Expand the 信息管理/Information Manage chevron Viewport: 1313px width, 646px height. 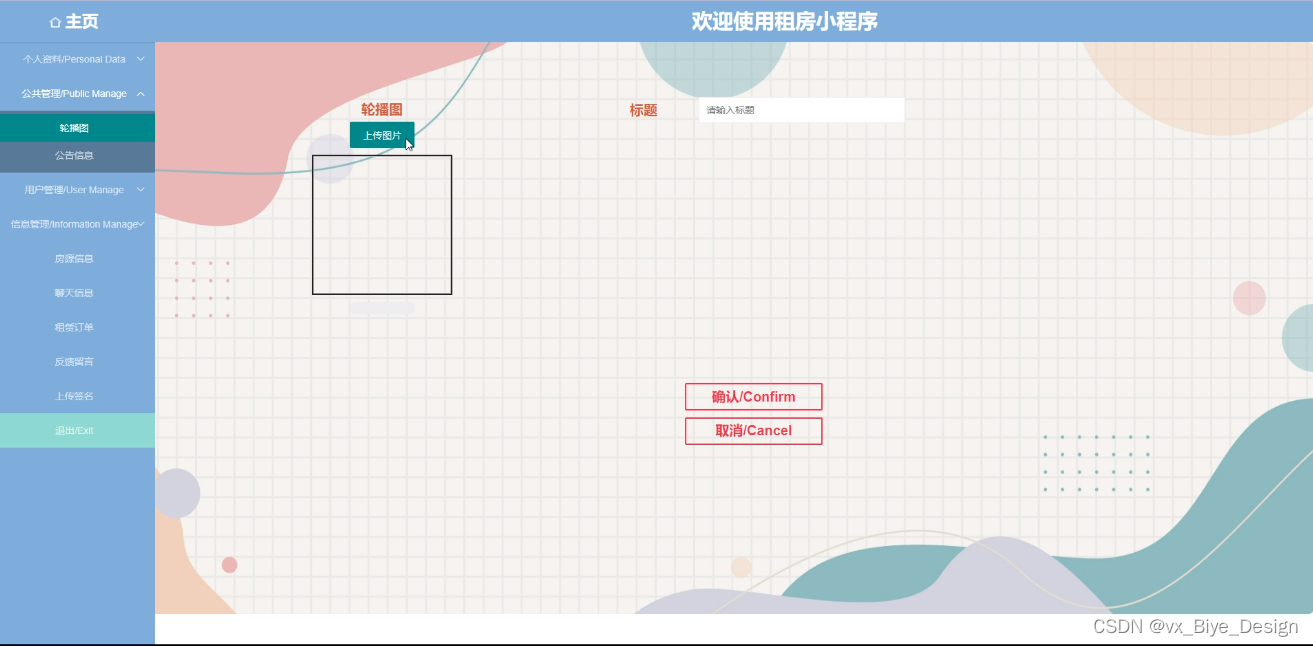(x=142, y=224)
